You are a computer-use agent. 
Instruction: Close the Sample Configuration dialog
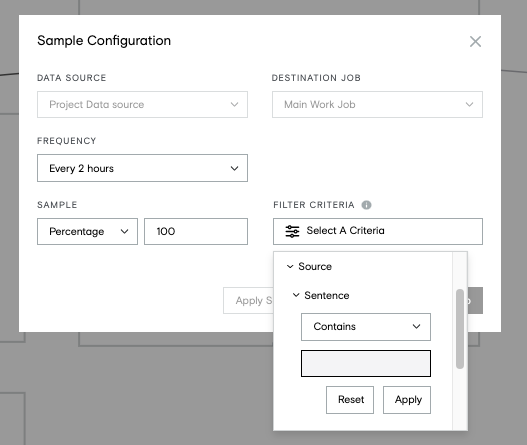[475, 42]
